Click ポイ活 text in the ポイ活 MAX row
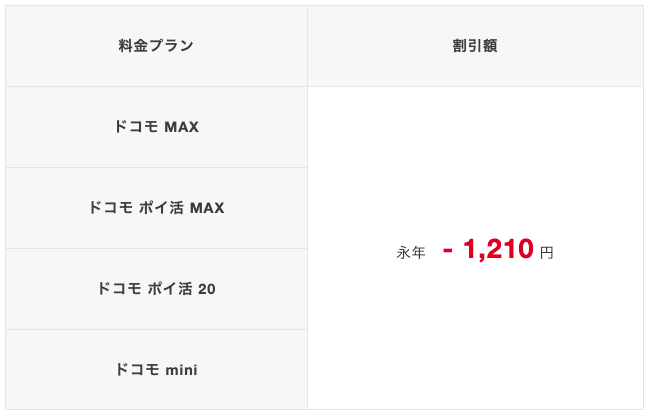This screenshot has height=415, width=651. (161, 208)
